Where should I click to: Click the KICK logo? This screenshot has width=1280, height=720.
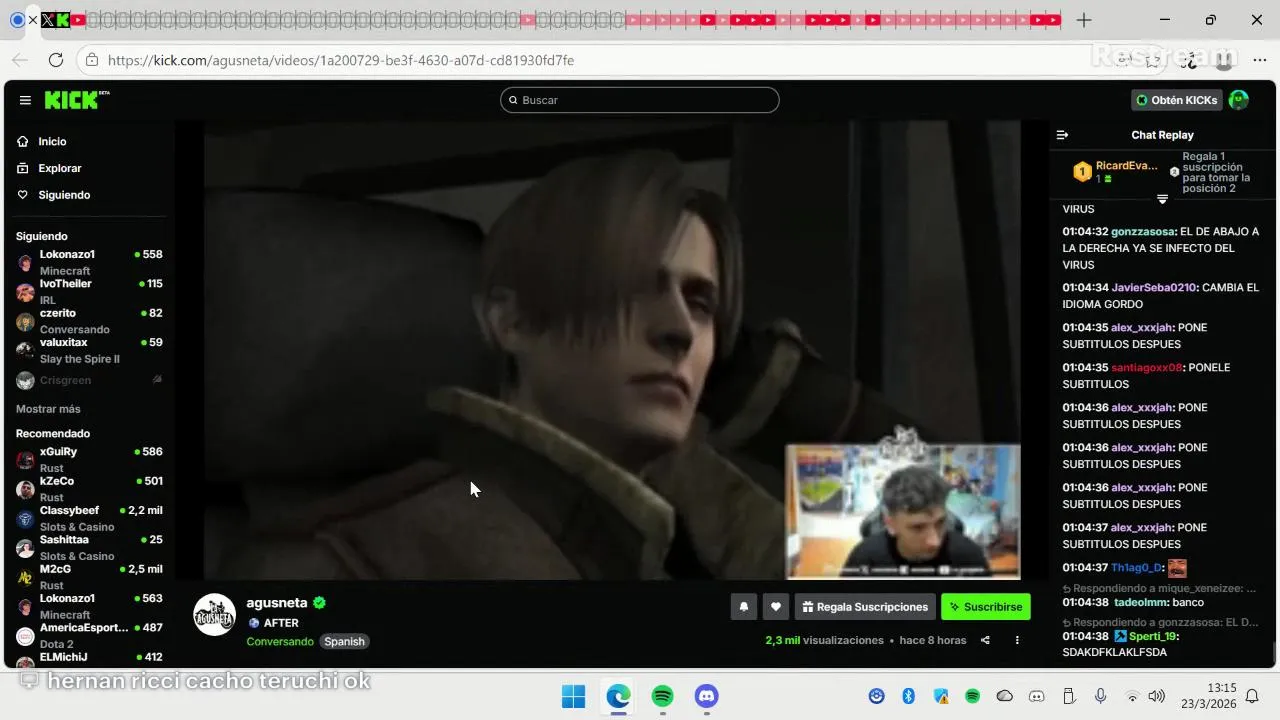(x=76, y=100)
